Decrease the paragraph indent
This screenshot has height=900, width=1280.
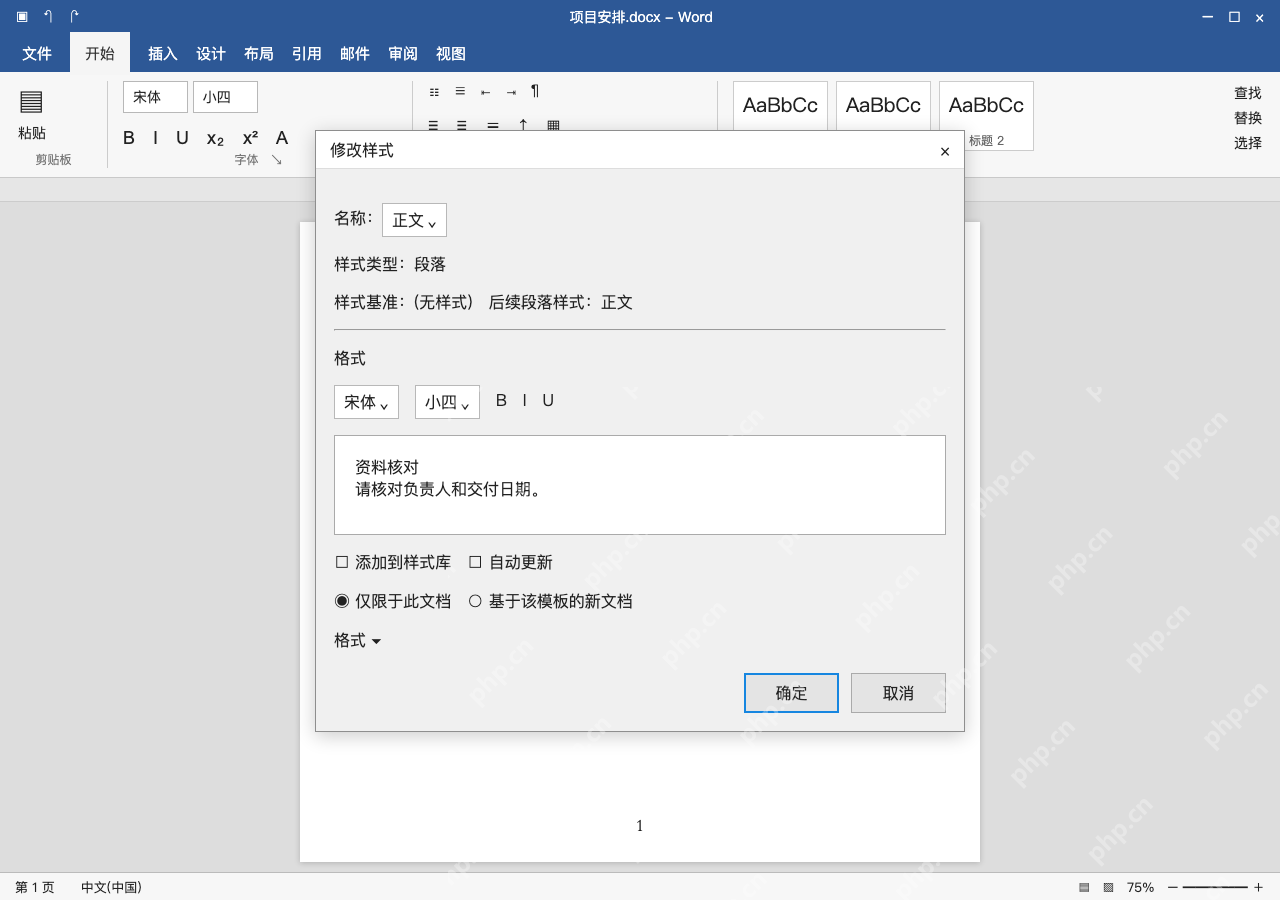point(485,92)
